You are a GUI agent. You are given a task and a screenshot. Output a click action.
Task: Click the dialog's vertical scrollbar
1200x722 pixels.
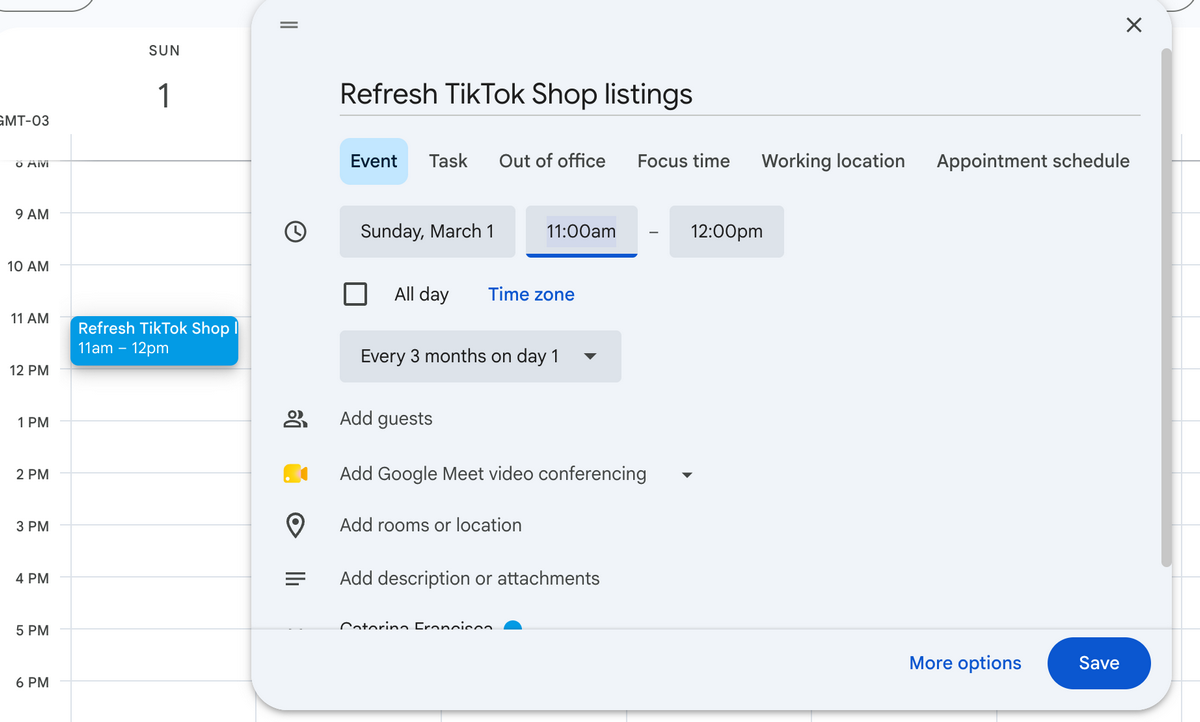1166,308
